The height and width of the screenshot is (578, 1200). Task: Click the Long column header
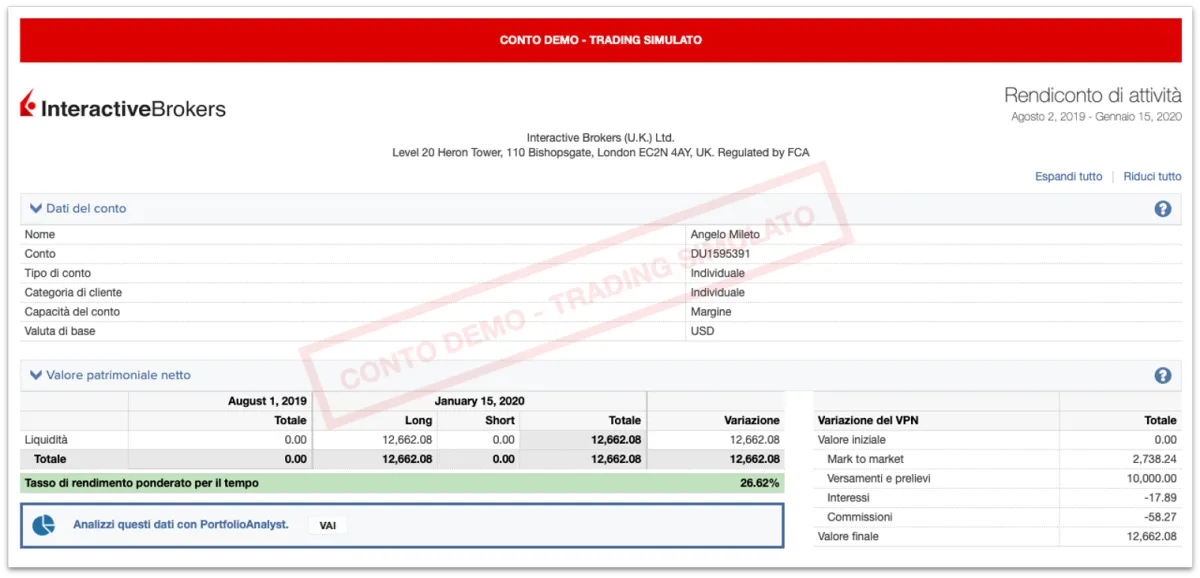click(x=418, y=420)
